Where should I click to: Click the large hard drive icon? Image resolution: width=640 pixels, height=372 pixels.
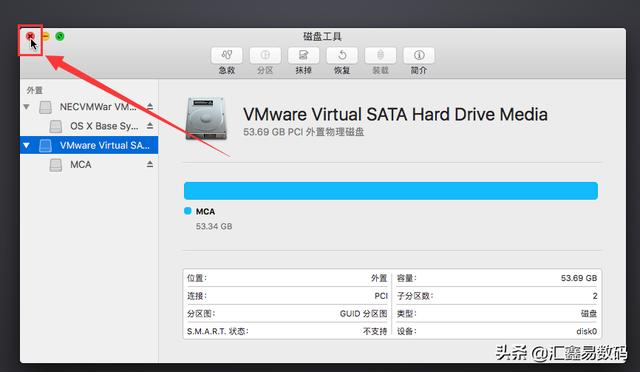coord(206,119)
